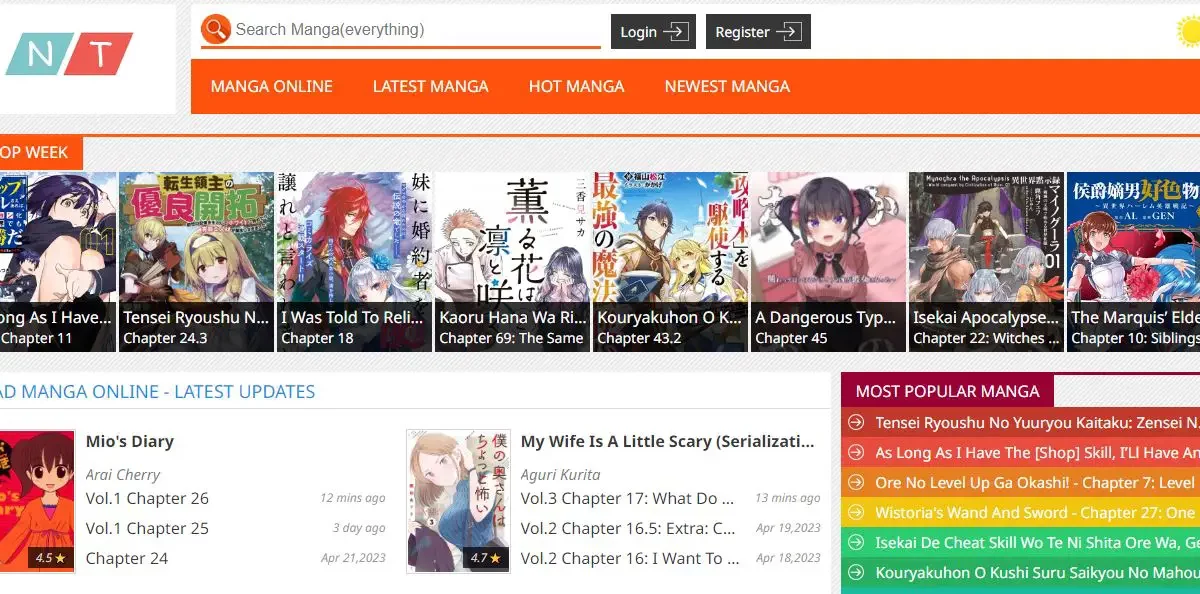Open the Login button

pyautogui.click(x=653, y=32)
